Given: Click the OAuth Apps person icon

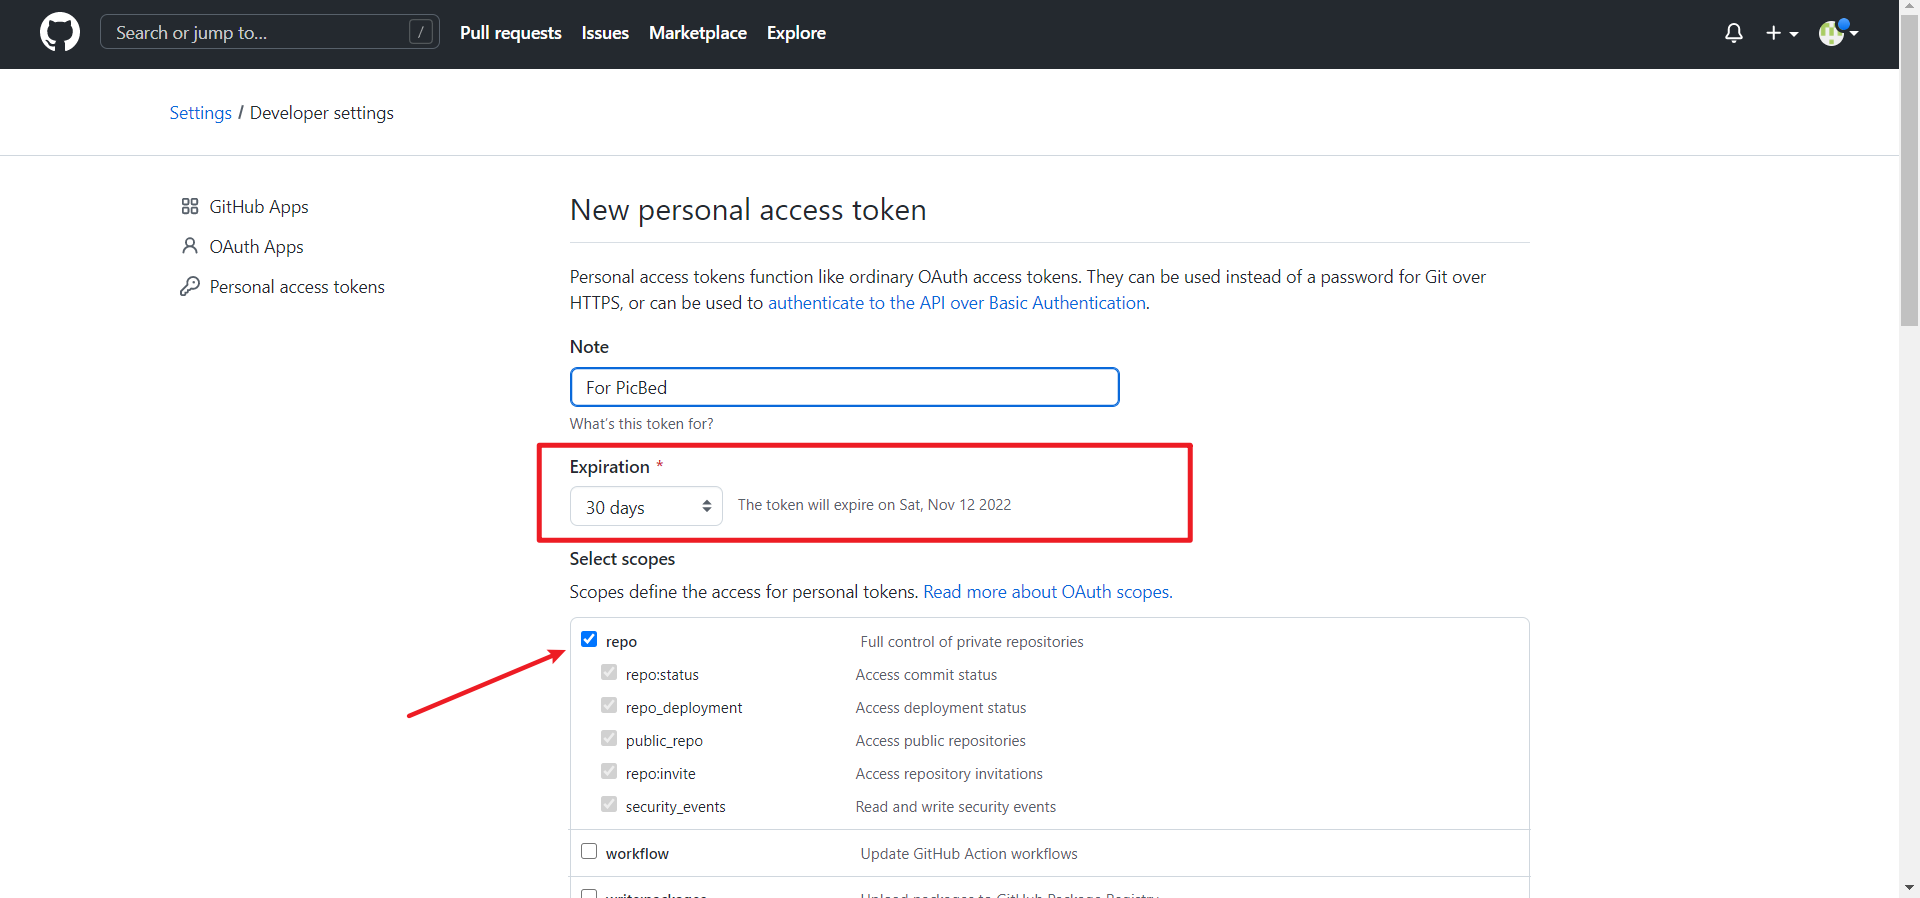Looking at the screenshot, I should [190, 246].
